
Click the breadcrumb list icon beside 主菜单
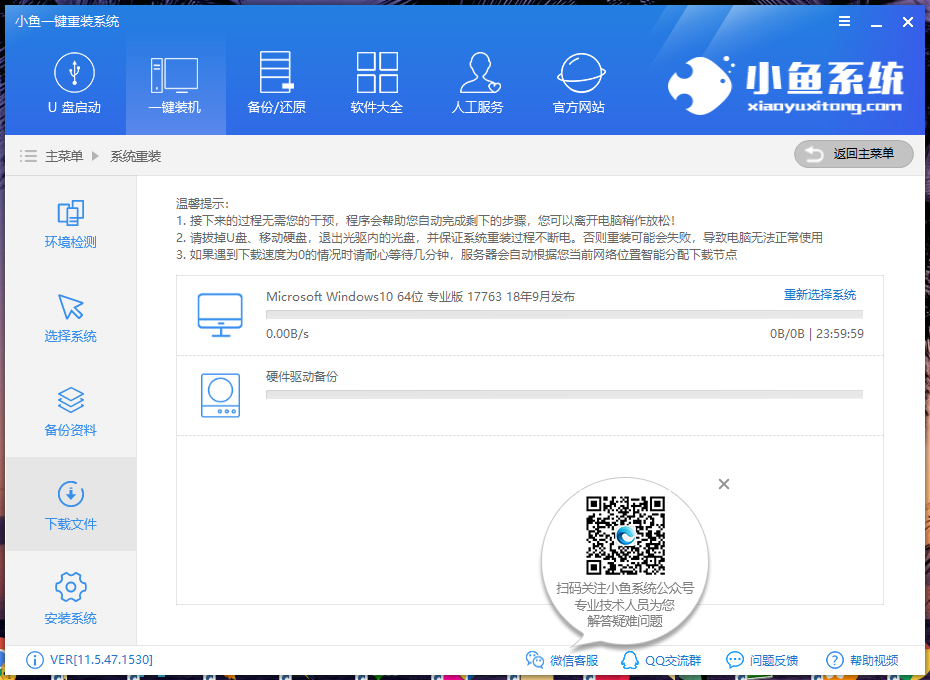click(28, 156)
